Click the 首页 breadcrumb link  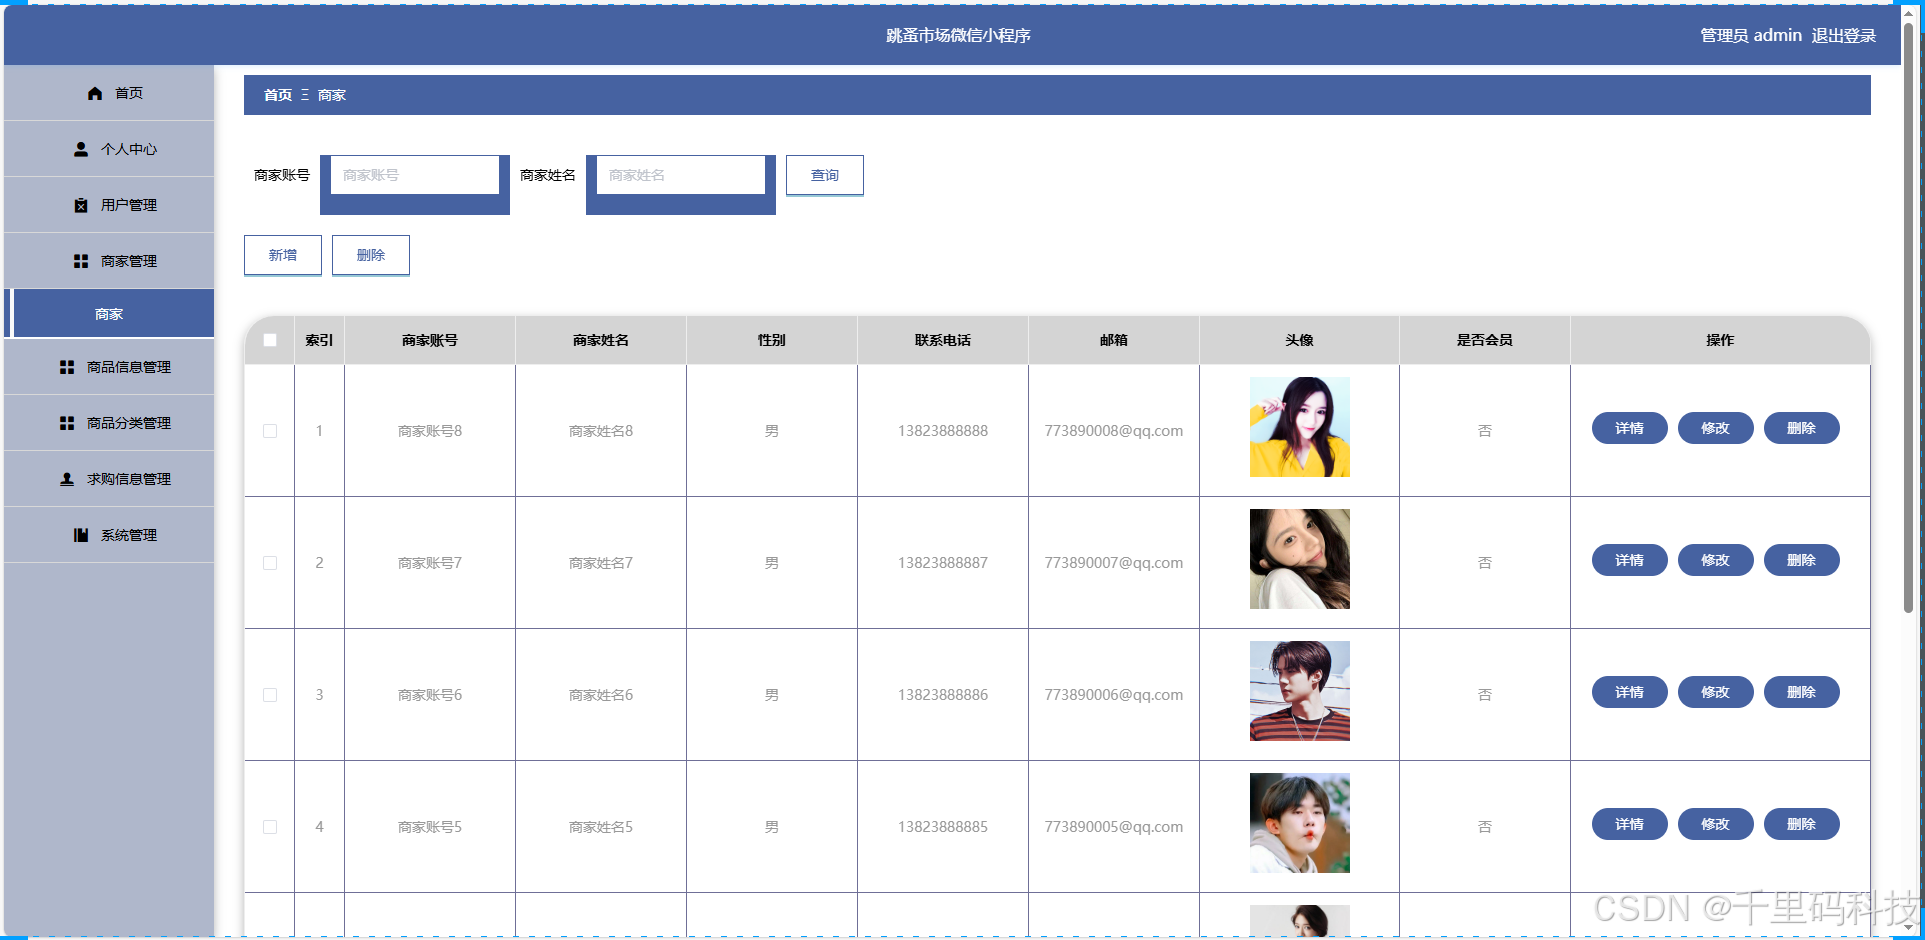[278, 95]
